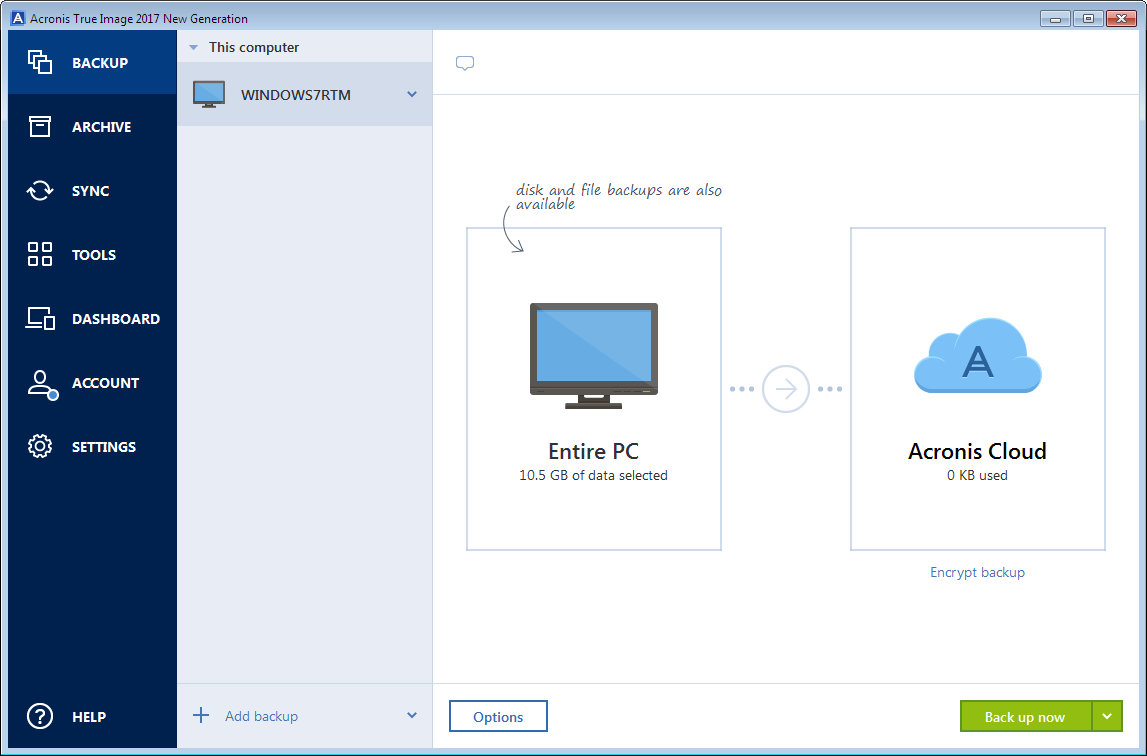Choose the Acronis Cloud destination panel

pos(977,389)
